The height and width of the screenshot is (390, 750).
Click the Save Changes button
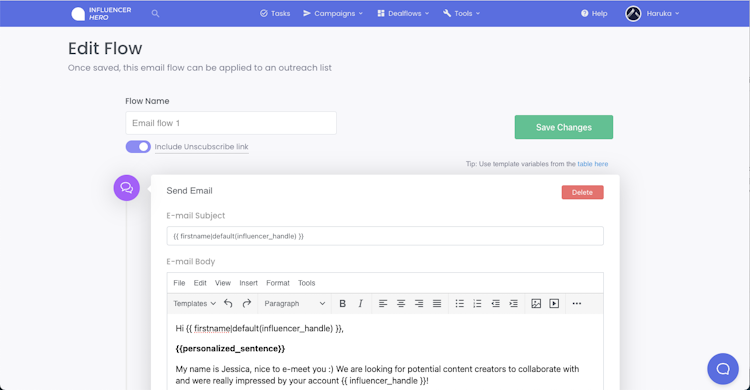(x=563, y=127)
